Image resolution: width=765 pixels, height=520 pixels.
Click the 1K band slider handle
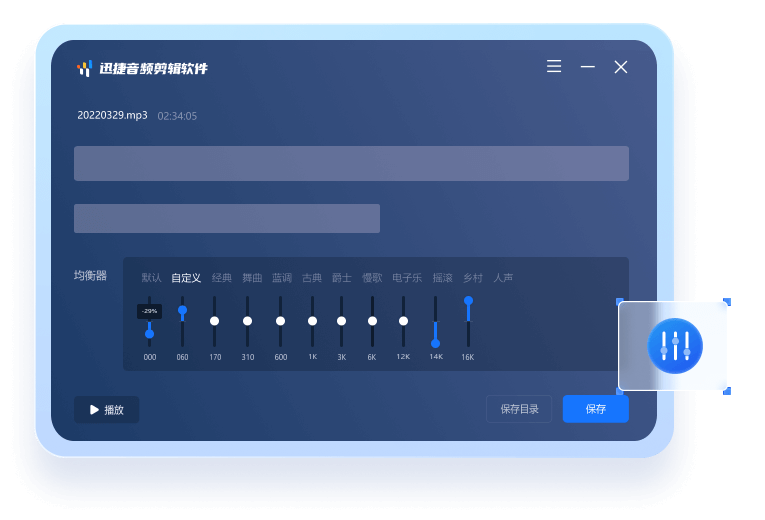[x=312, y=321]
